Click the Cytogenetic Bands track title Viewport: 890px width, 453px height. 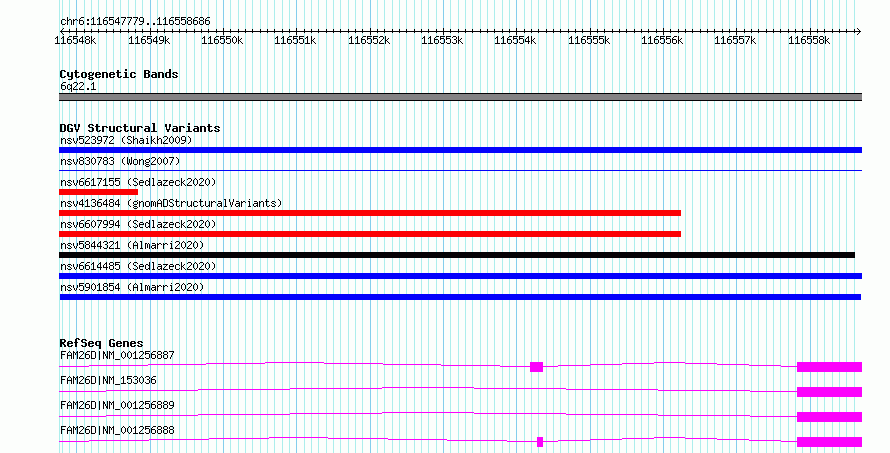[119, 74]
